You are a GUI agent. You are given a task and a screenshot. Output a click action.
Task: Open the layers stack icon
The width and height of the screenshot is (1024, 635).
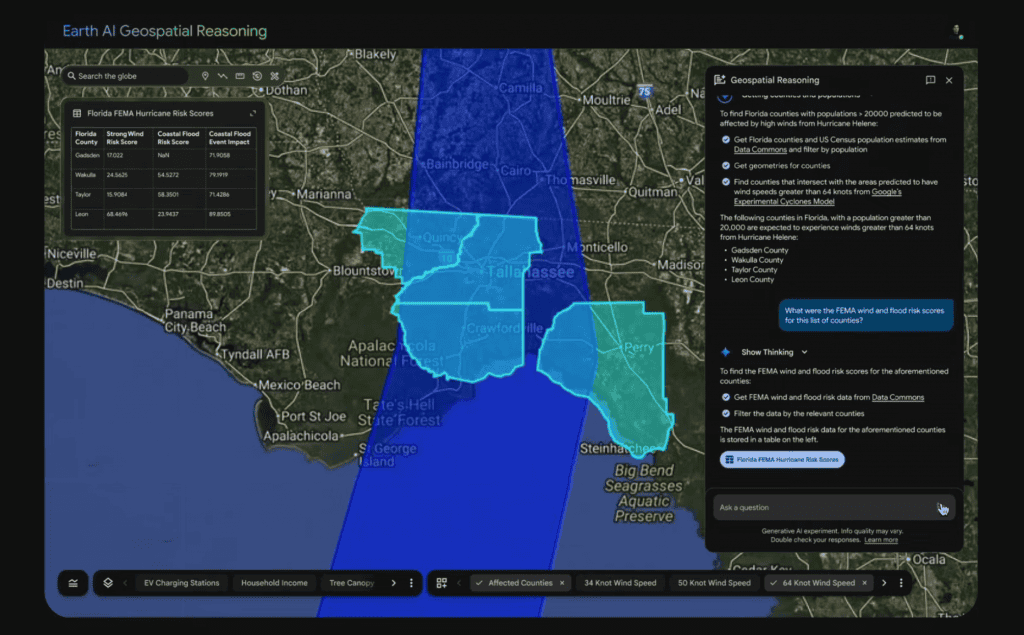(108, 583)
